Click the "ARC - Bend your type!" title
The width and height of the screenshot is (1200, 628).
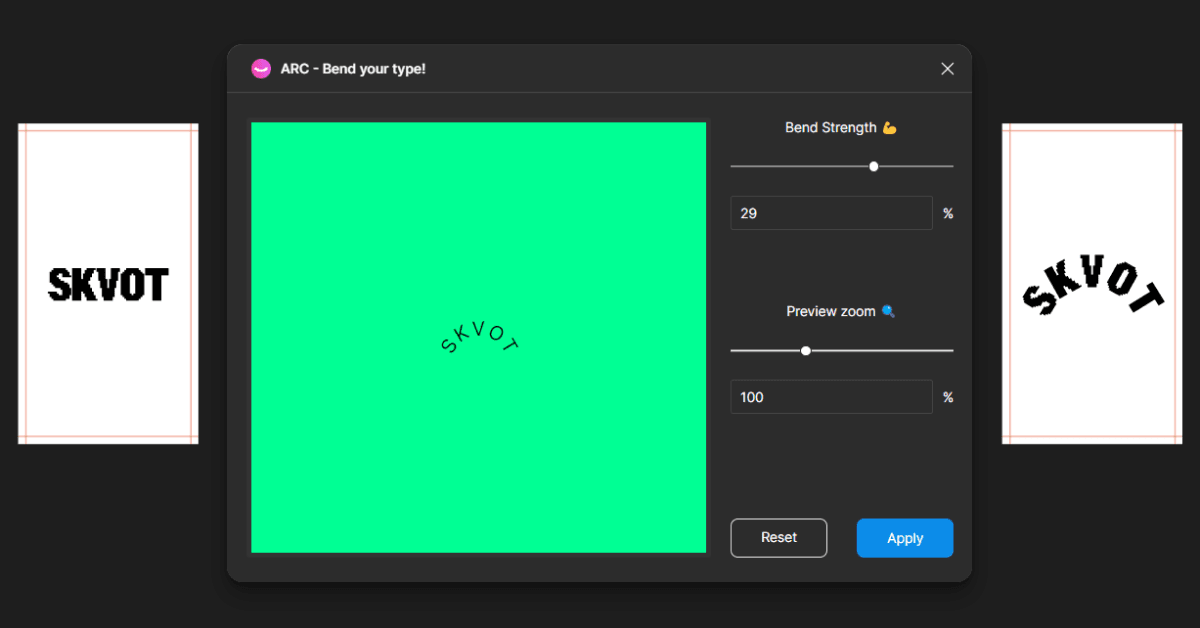click(x=353, y=69)
